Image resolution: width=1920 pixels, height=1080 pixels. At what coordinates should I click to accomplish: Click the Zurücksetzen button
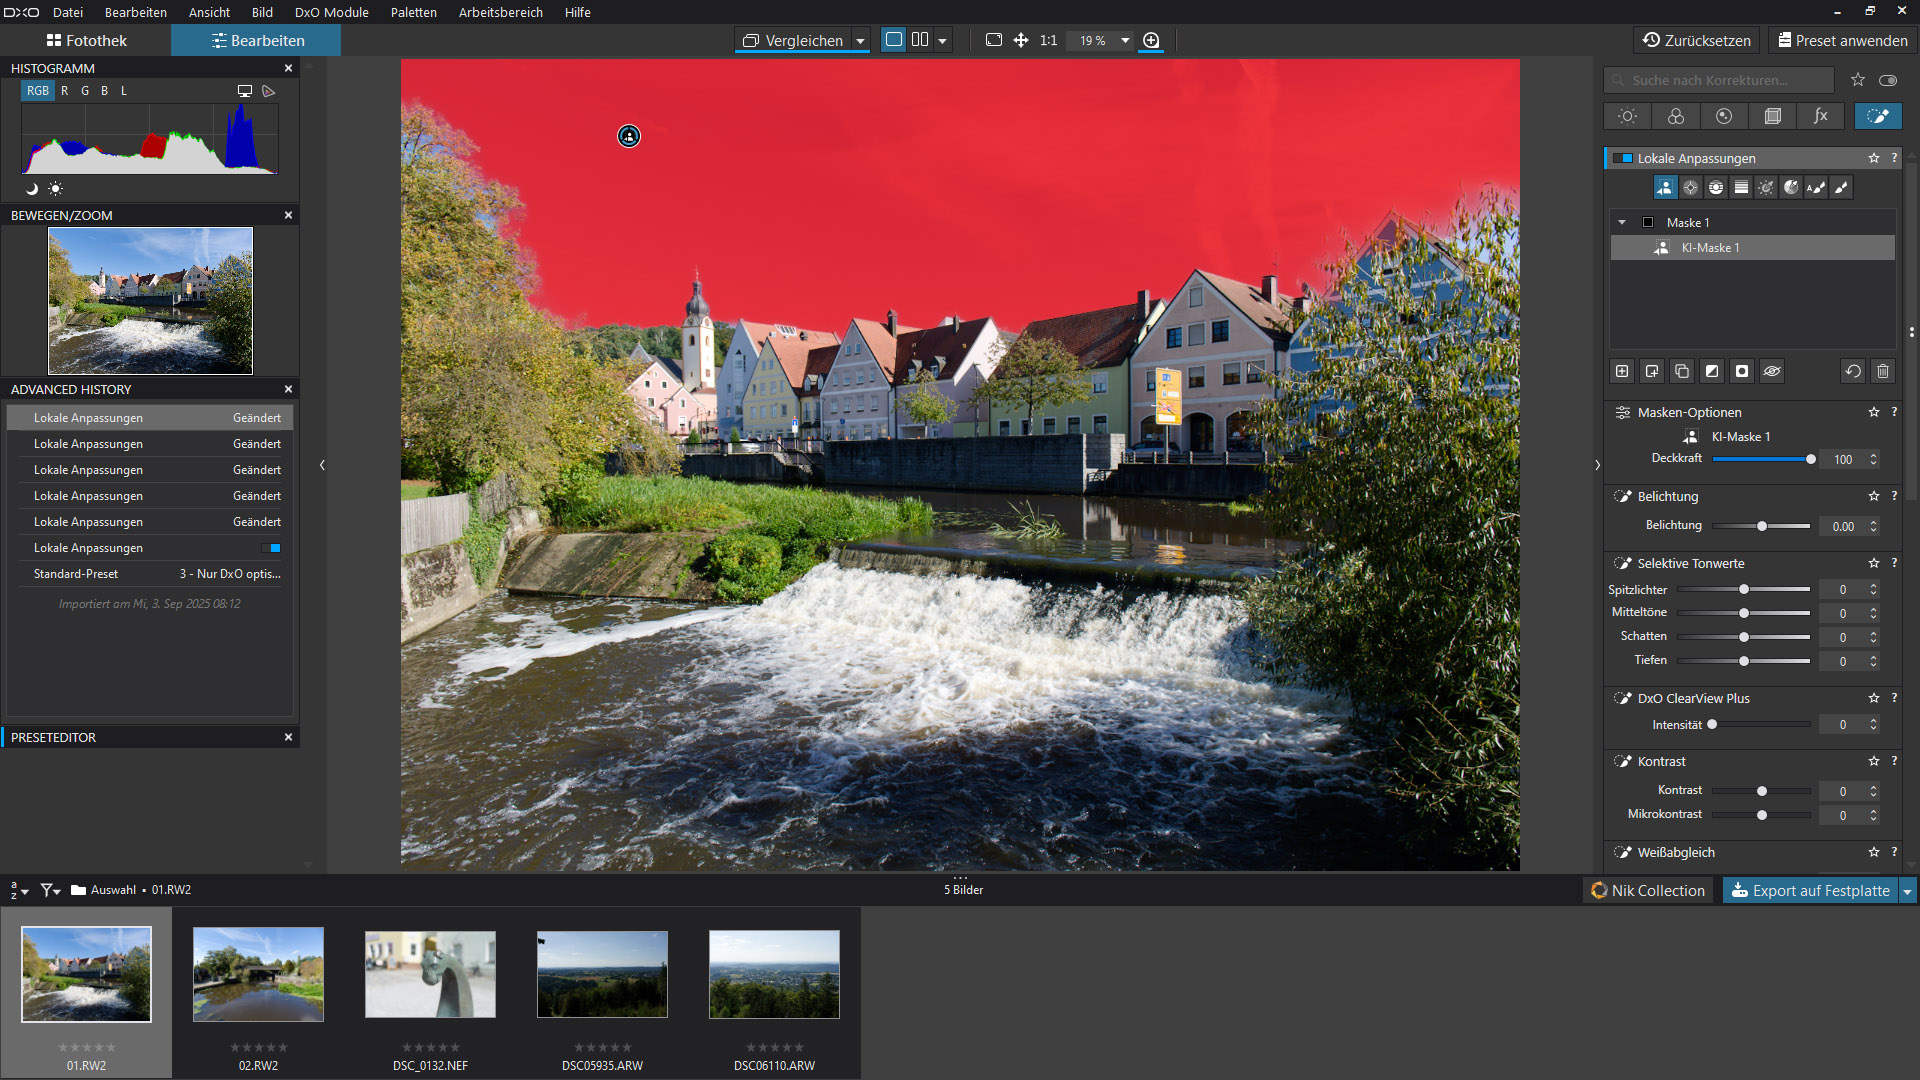pos(1697,41)
